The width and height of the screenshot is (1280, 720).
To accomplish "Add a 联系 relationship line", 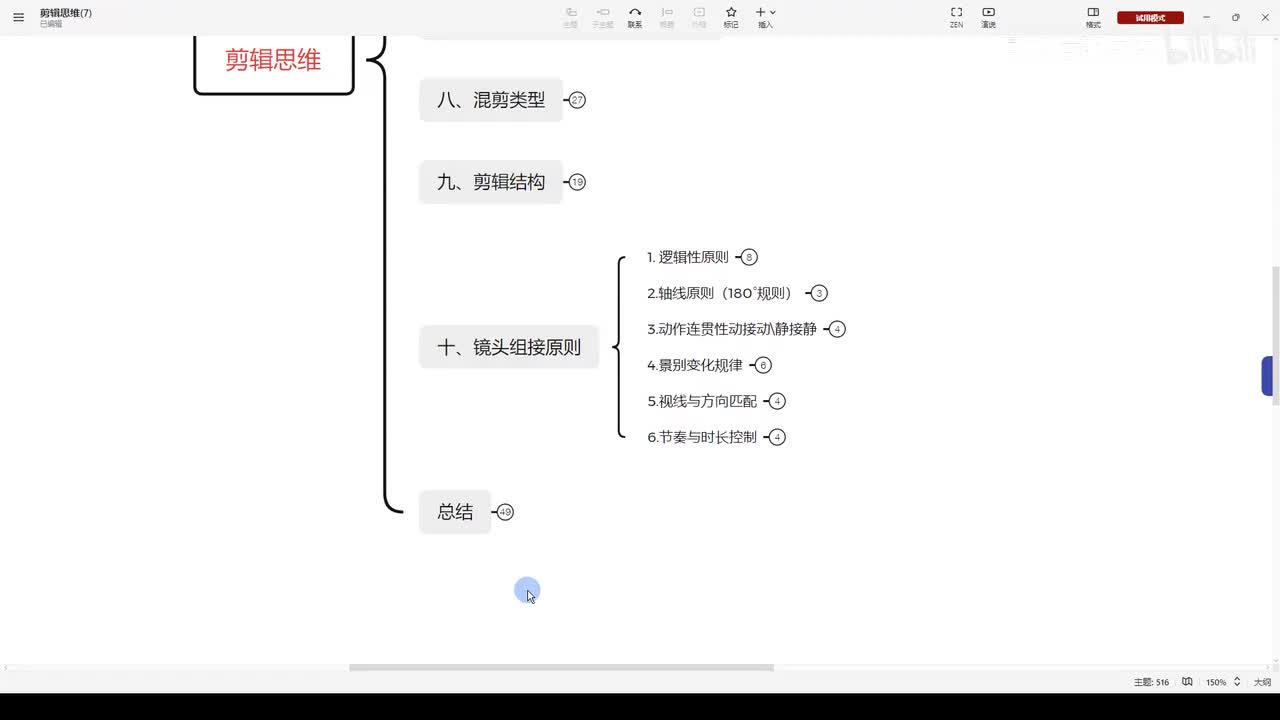I will pos(635,17).
